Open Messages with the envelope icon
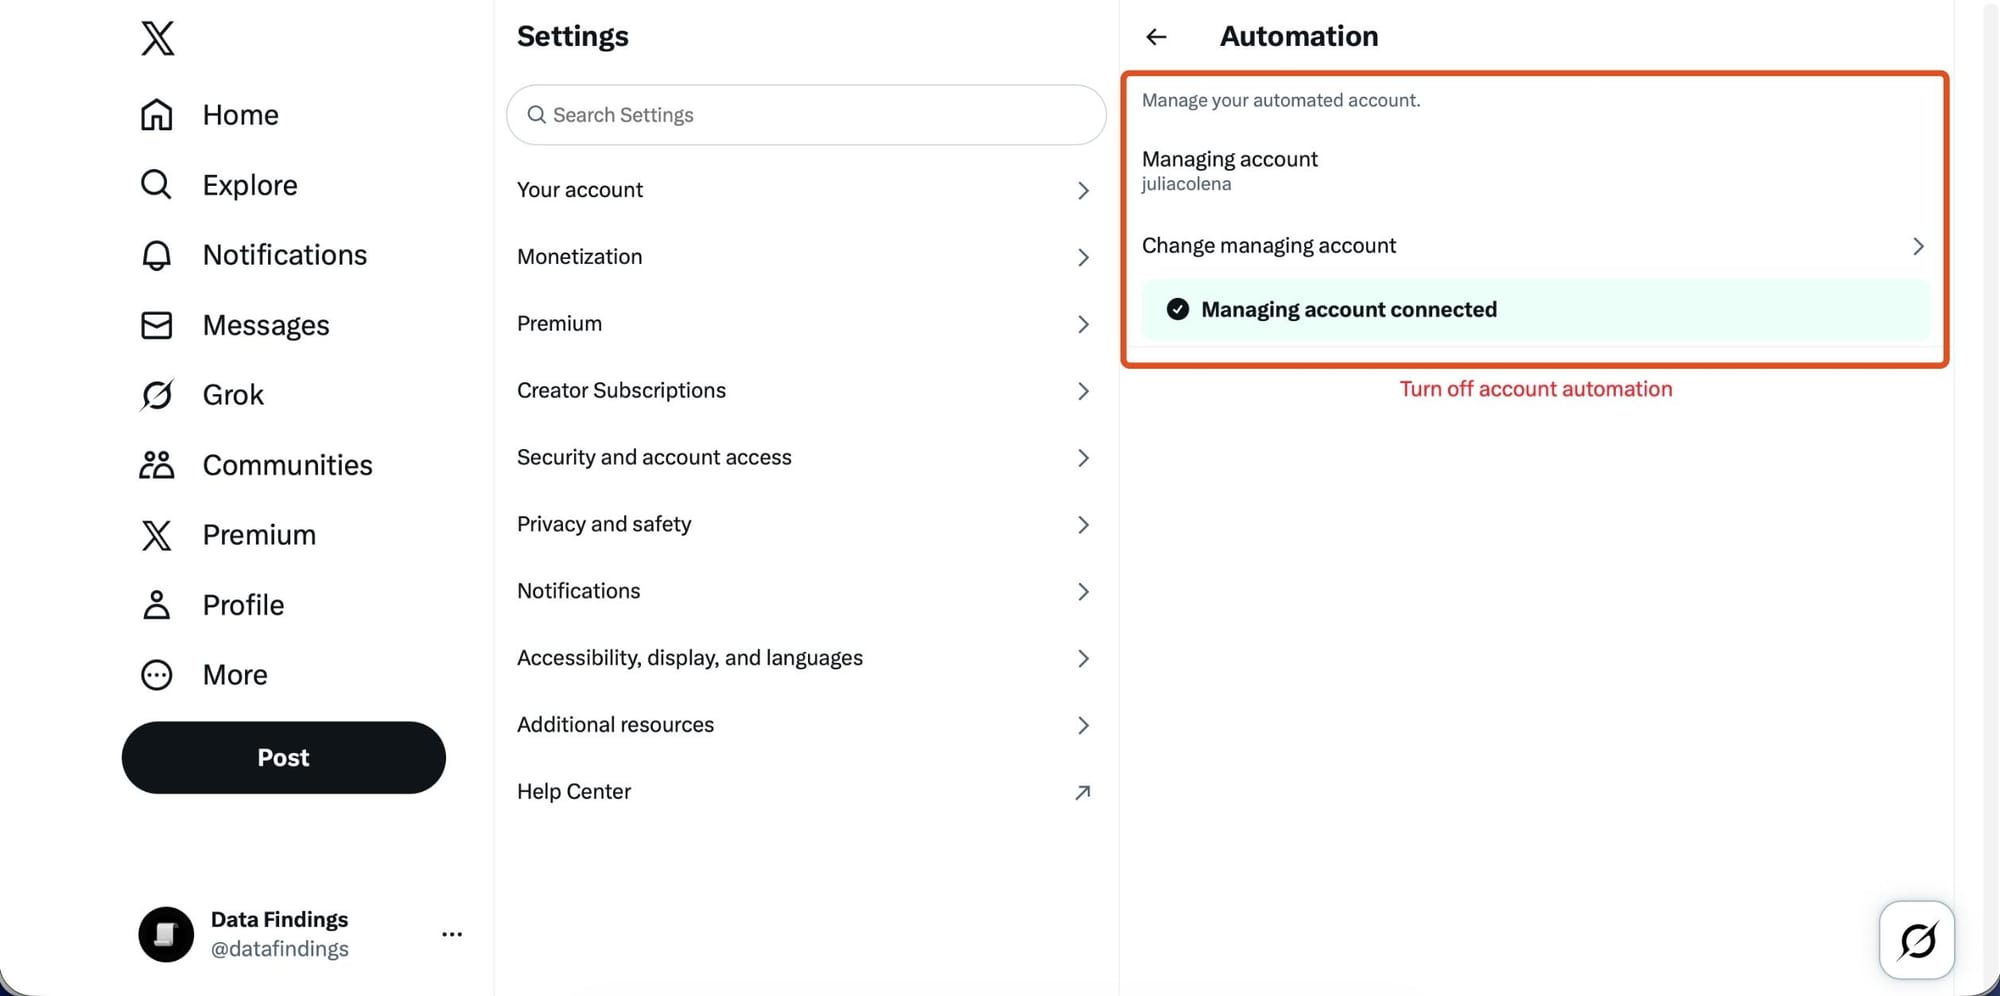 pos(157,325)
